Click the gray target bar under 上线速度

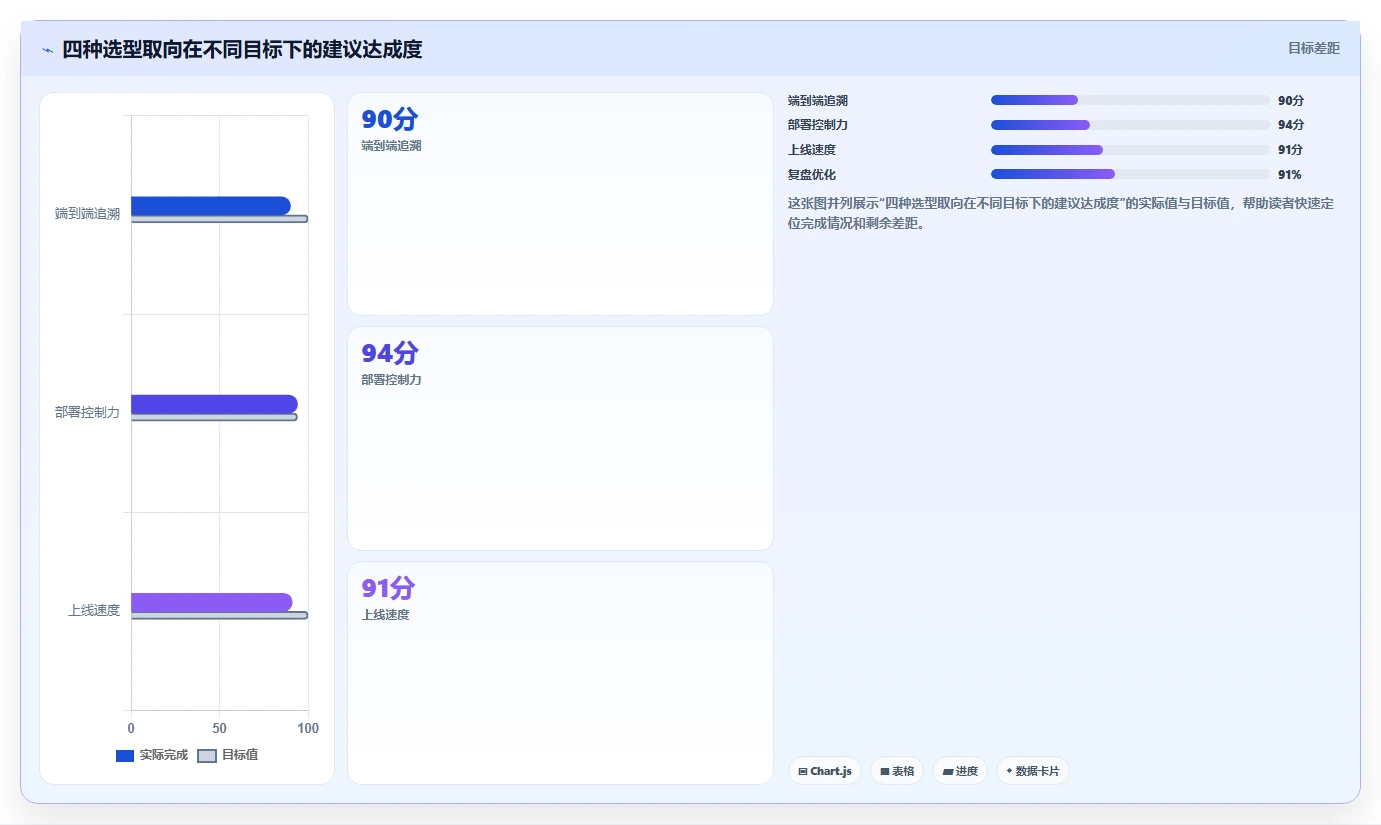[219, 616]
